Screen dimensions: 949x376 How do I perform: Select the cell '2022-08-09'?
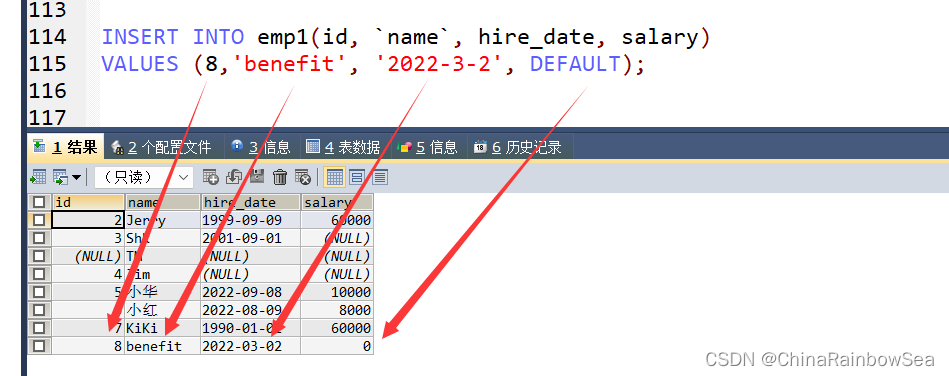click(x=251, y=310)
